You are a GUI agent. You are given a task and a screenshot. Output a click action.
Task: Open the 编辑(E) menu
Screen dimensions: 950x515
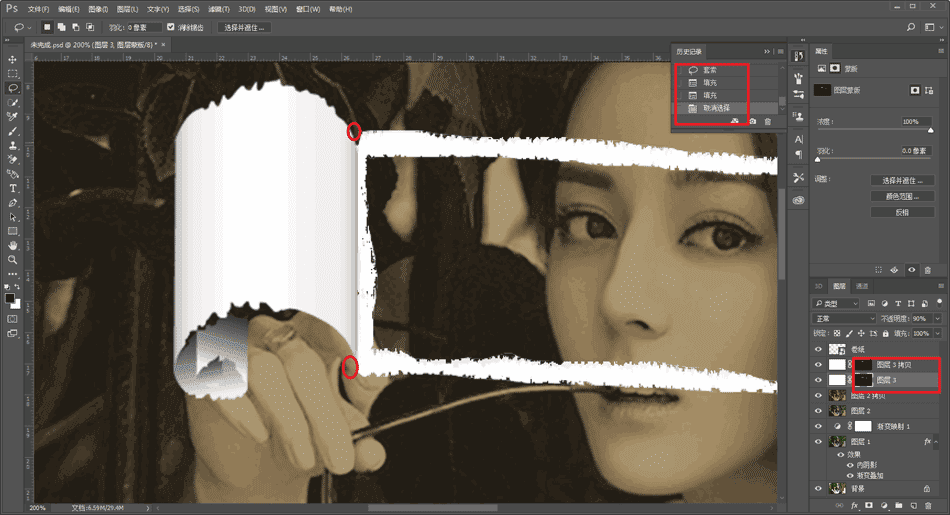click(x=68, y=9)
